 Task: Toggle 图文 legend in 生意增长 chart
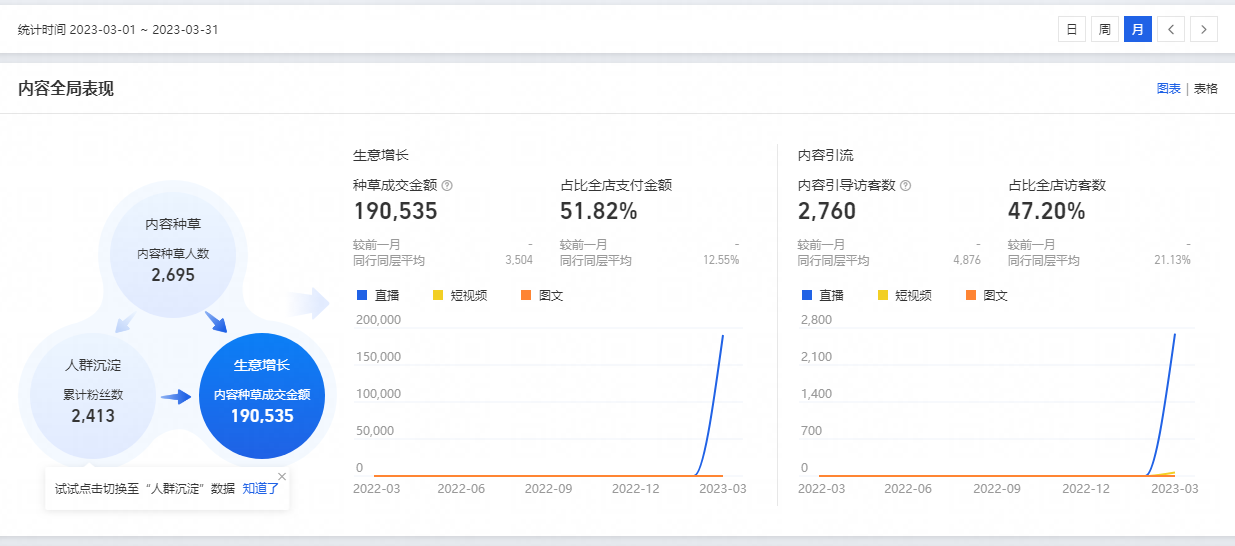point(541,296)
